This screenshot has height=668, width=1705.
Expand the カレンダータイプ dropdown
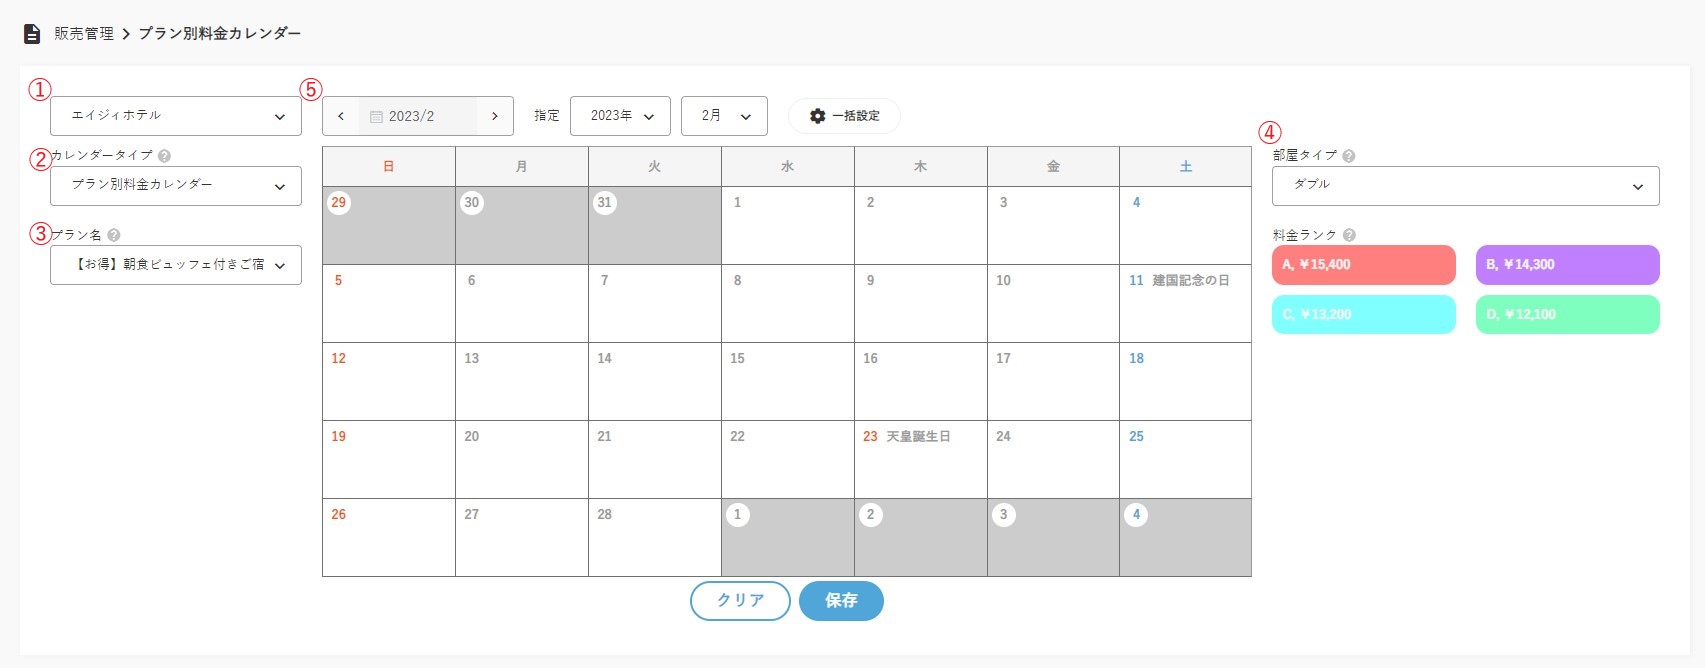click(176, 186)
